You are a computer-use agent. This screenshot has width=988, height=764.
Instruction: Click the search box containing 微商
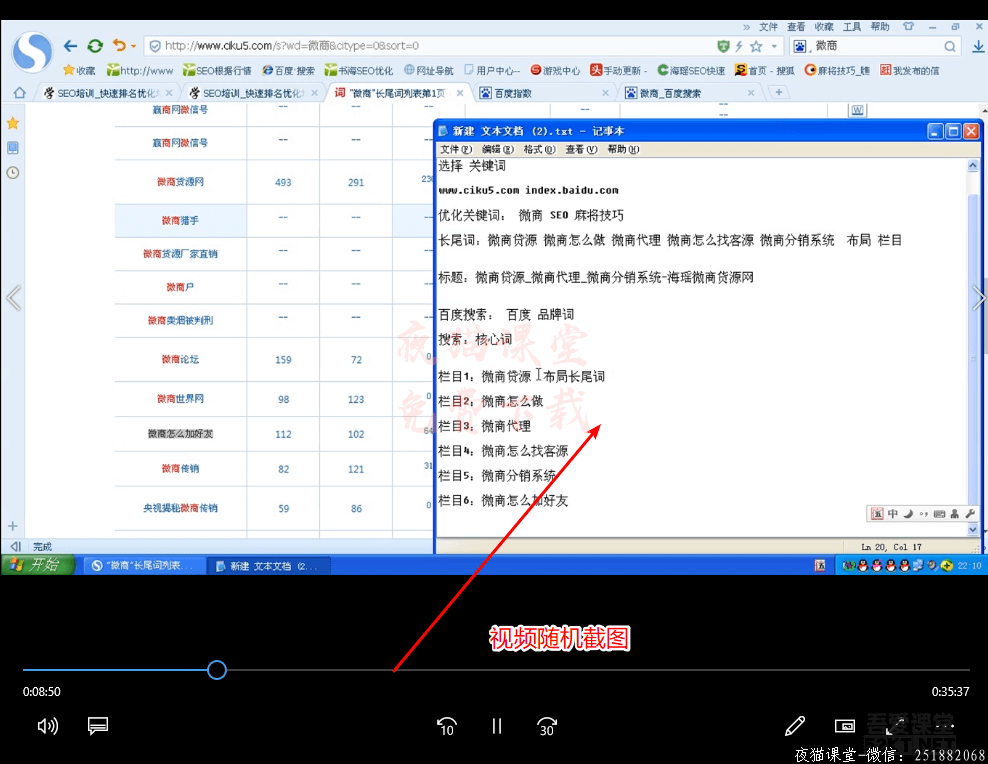(876, 46)
